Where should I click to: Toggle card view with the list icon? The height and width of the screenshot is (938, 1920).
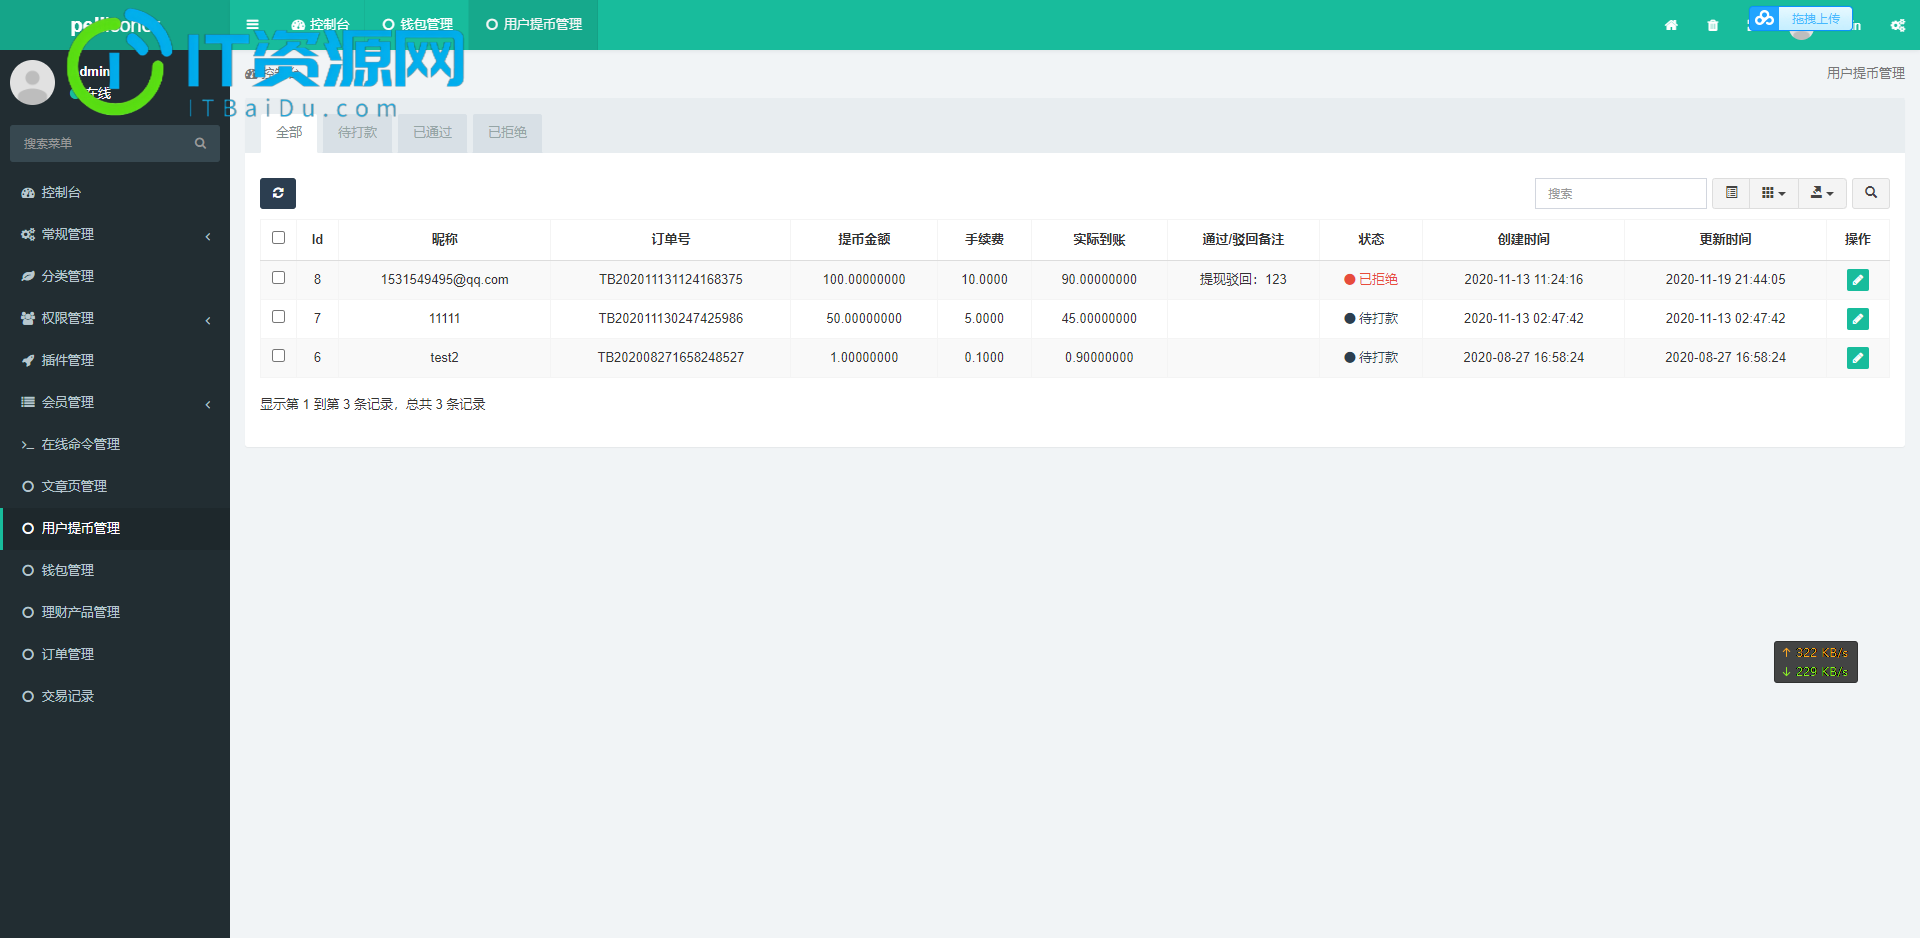coord(1731,193)
